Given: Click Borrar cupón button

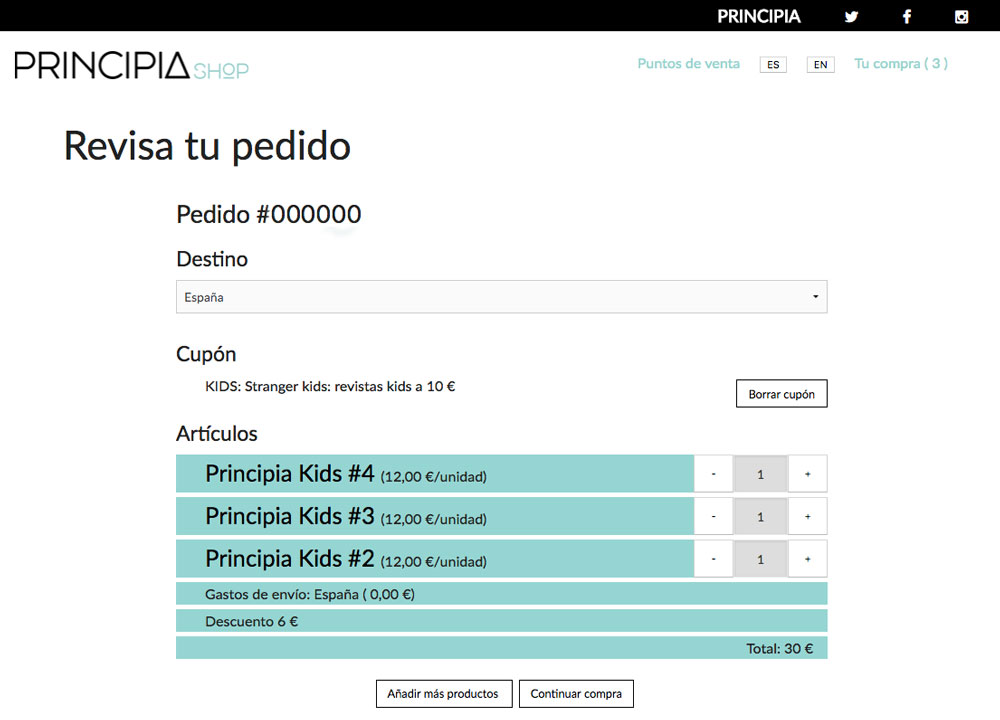Looking at the screenshot, I should point(781,393).
